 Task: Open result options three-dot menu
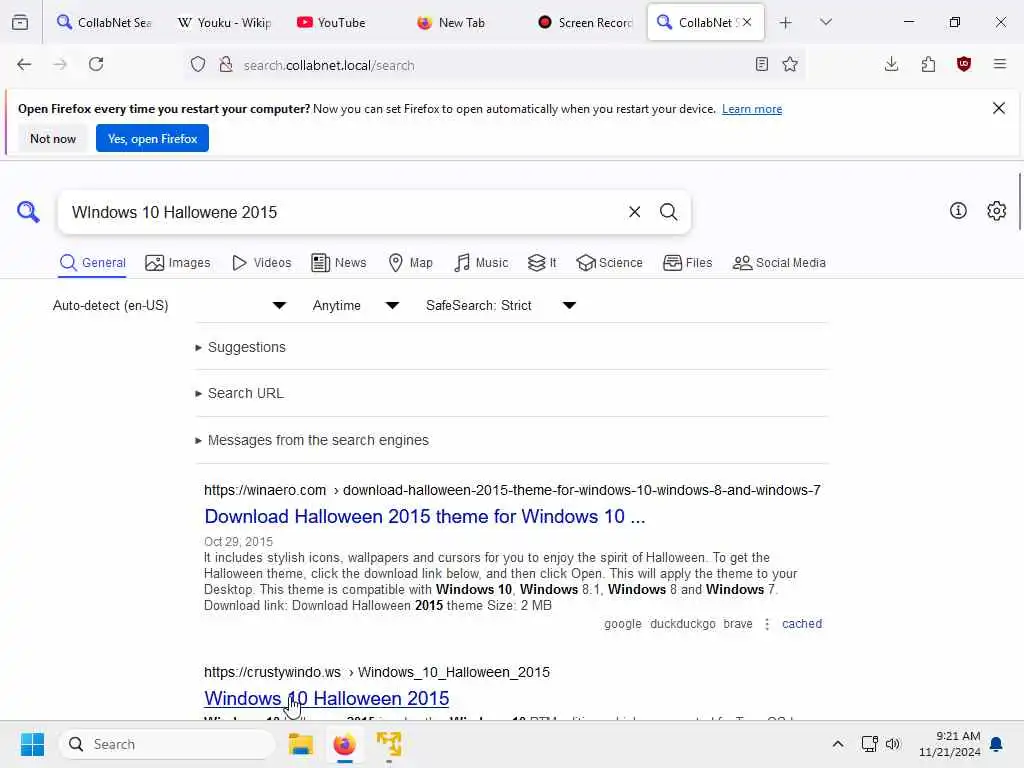[767, 624]
